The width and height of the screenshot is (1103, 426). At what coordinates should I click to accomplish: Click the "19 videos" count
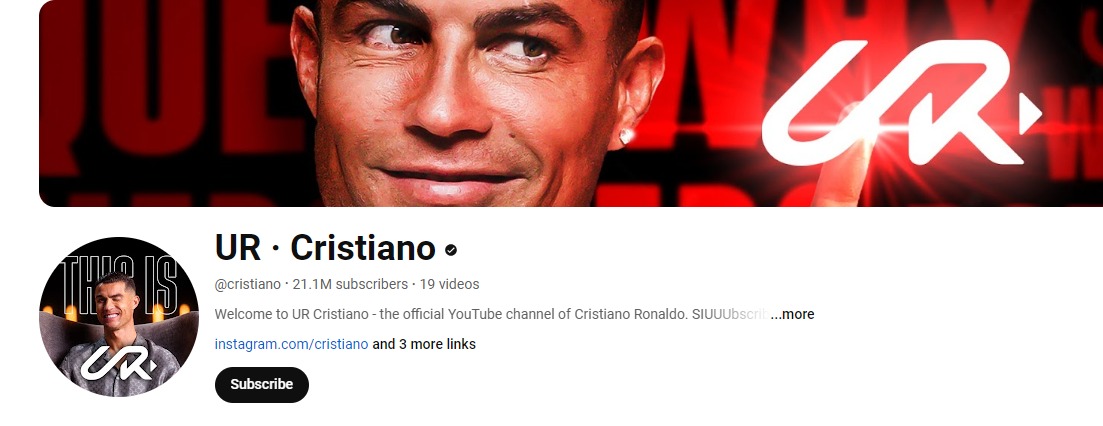[450, 285]
